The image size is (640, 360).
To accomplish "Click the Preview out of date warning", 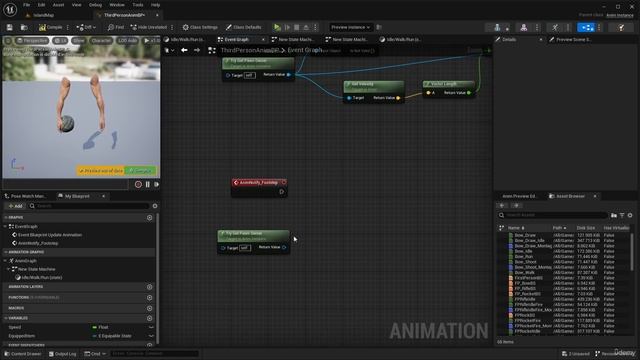I will click(x=100, y=171).
